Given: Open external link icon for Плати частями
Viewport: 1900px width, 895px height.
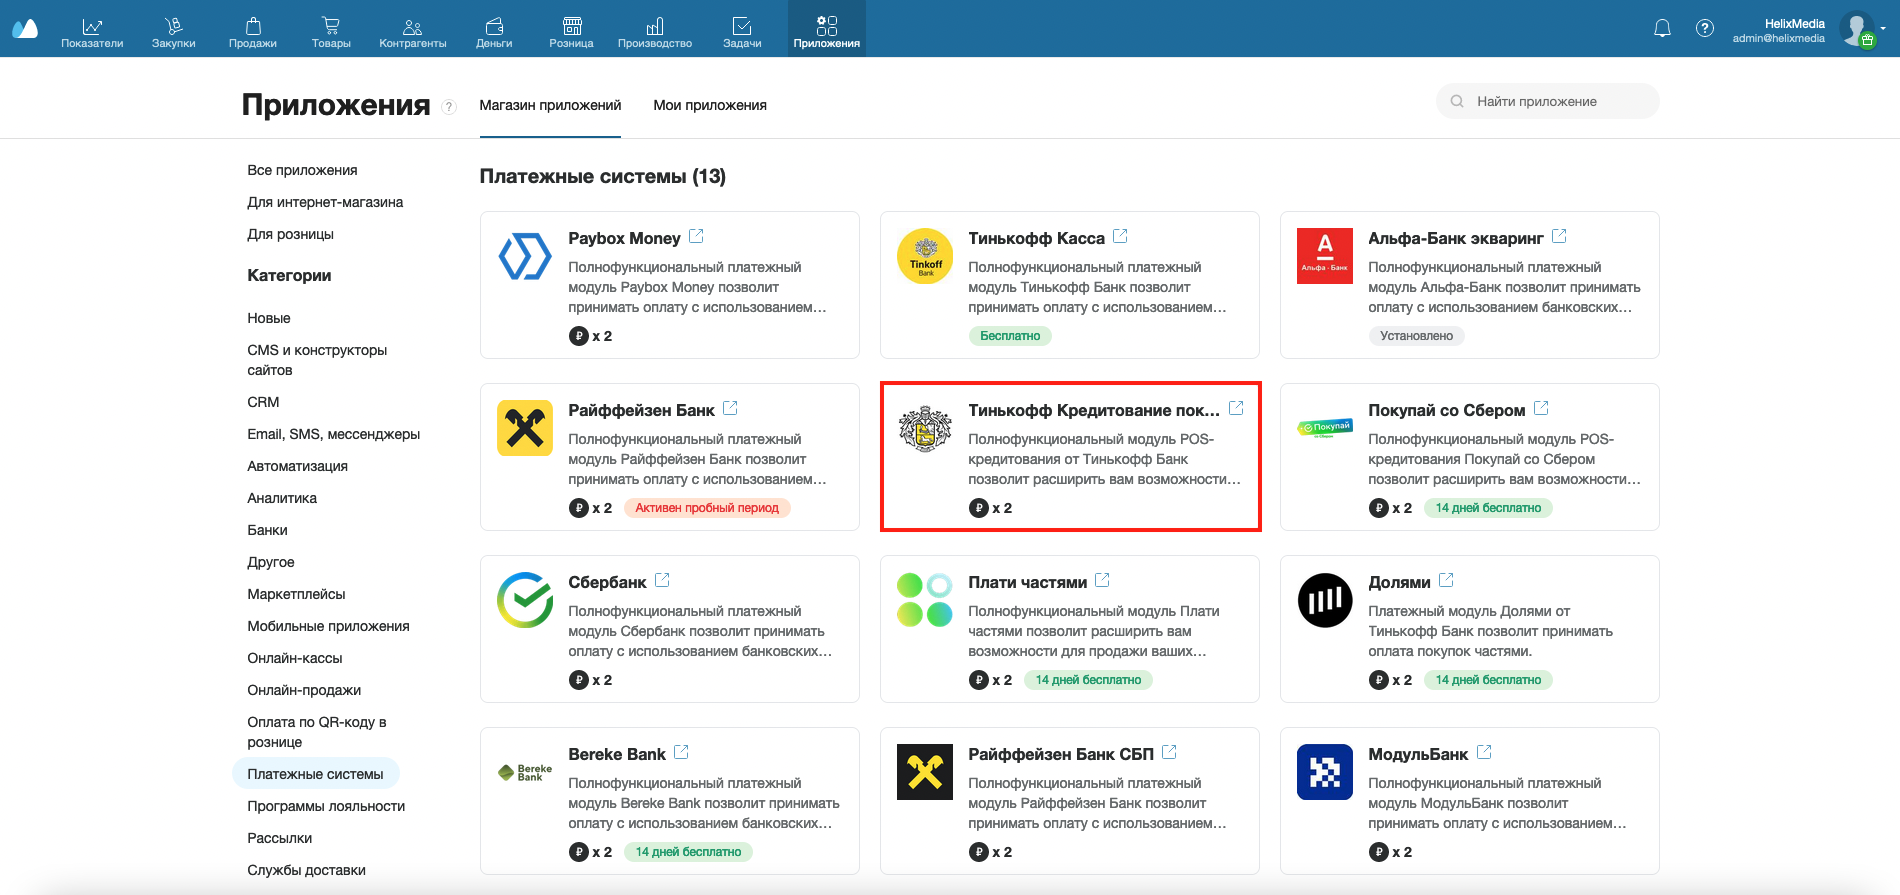Looking at the screenshot, I should [x=1103, y=581].
